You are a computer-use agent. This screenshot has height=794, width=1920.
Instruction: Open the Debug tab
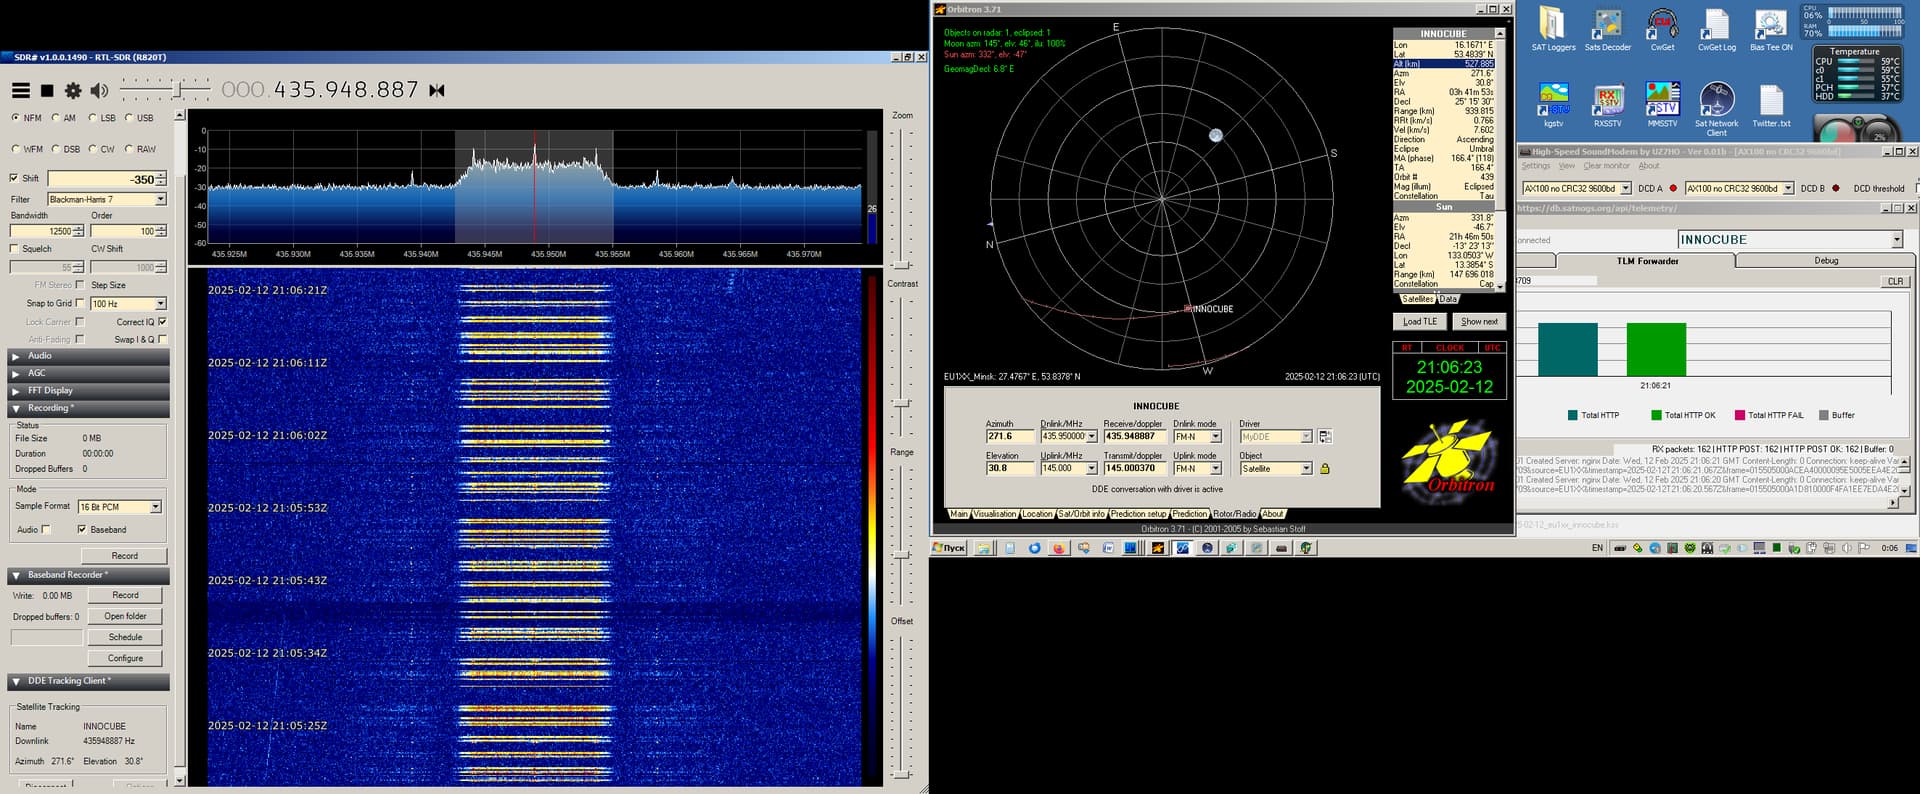pyautogui.click(x=1825, y=261)
